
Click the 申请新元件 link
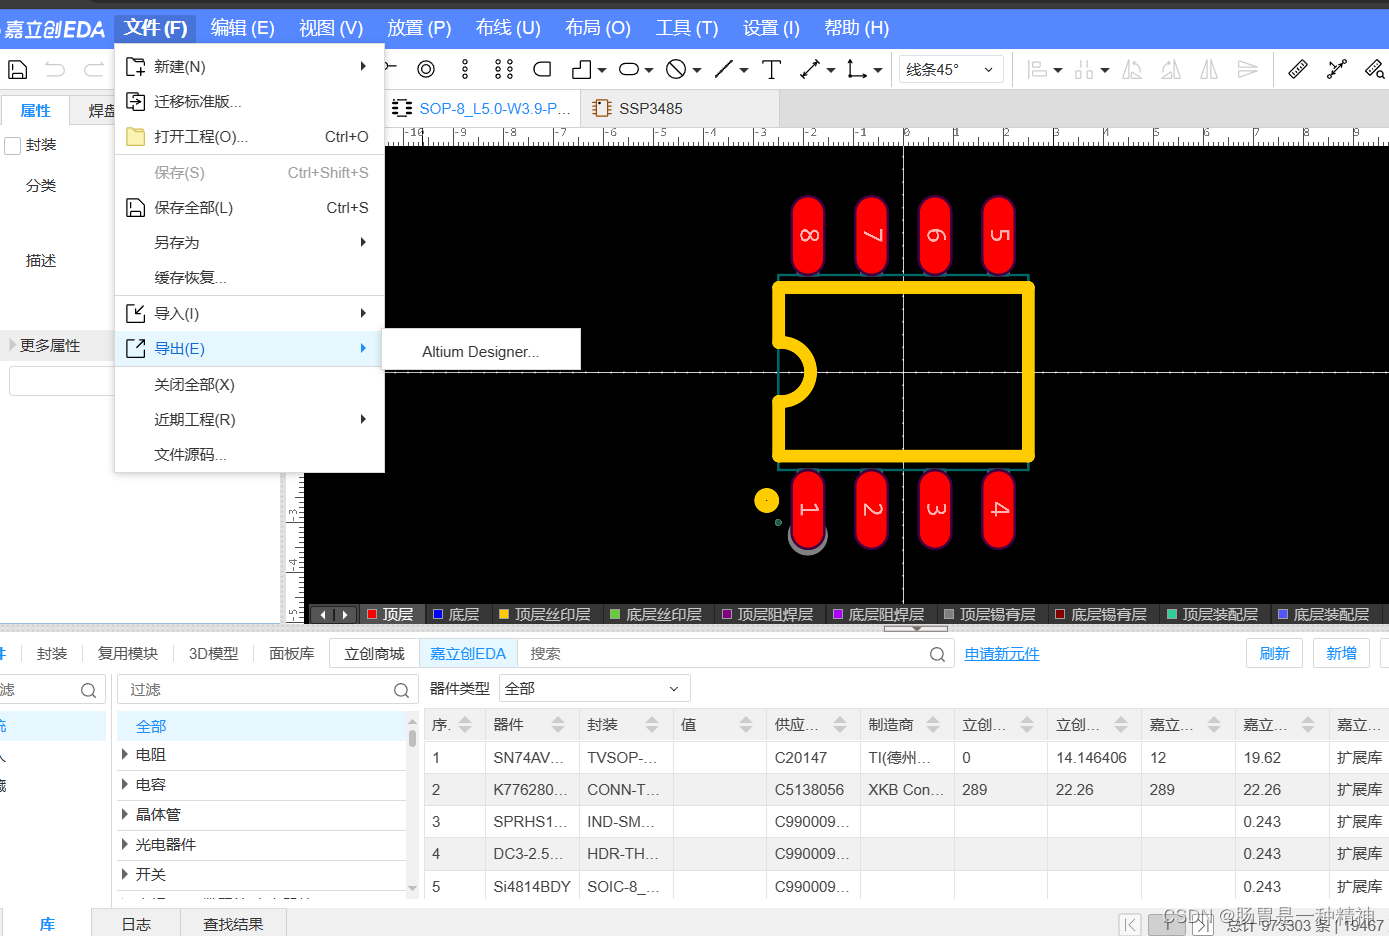[1002, 654]
